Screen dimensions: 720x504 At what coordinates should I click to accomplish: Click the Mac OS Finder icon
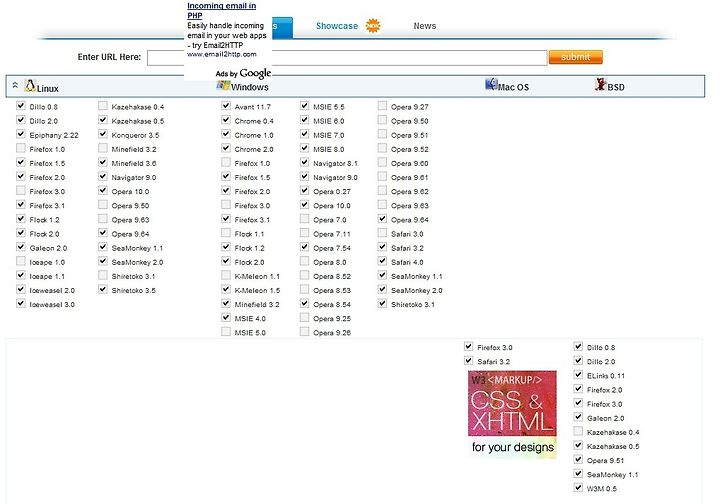click(x=491, y=84)
